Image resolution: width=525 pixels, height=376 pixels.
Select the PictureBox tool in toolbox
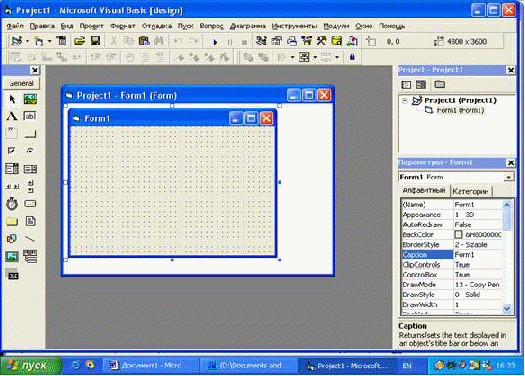(x=30, y=99)
